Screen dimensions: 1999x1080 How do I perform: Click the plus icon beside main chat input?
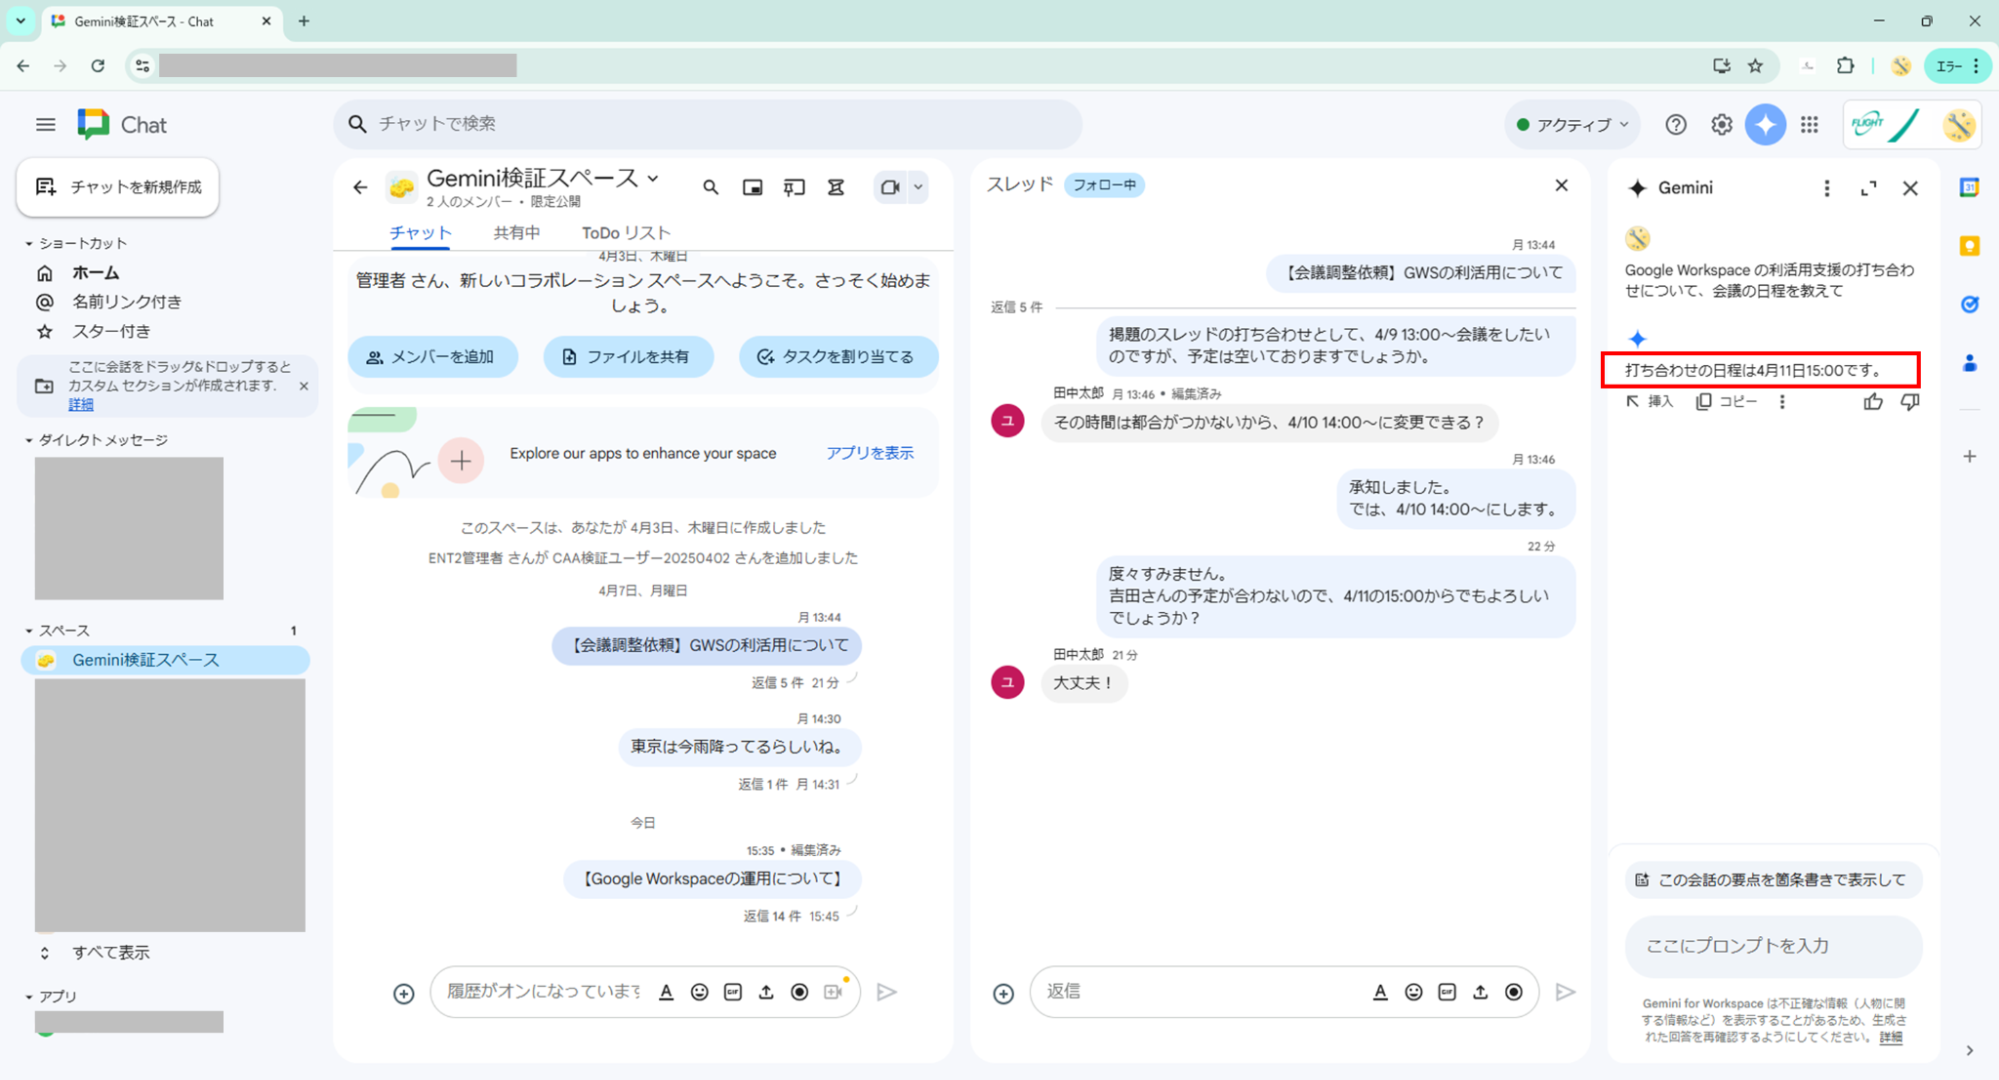[403, 993]
